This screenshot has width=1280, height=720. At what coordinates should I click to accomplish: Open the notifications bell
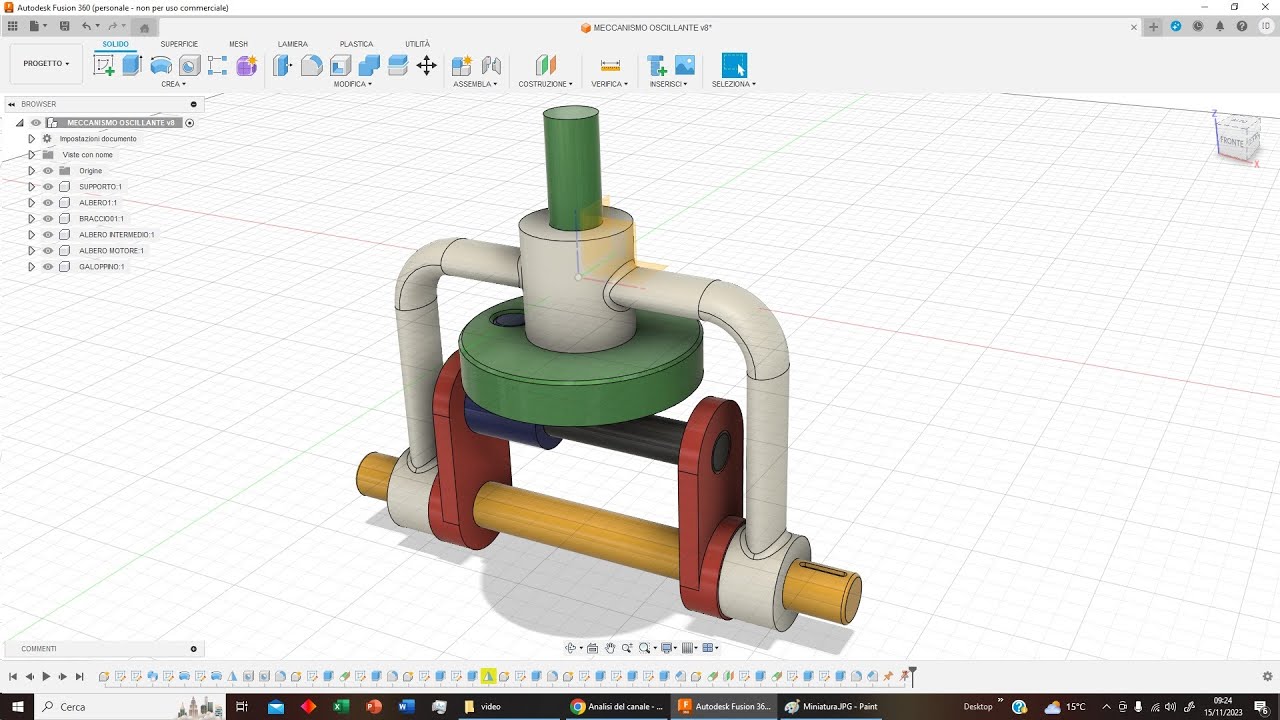(x=1219, y=27)
